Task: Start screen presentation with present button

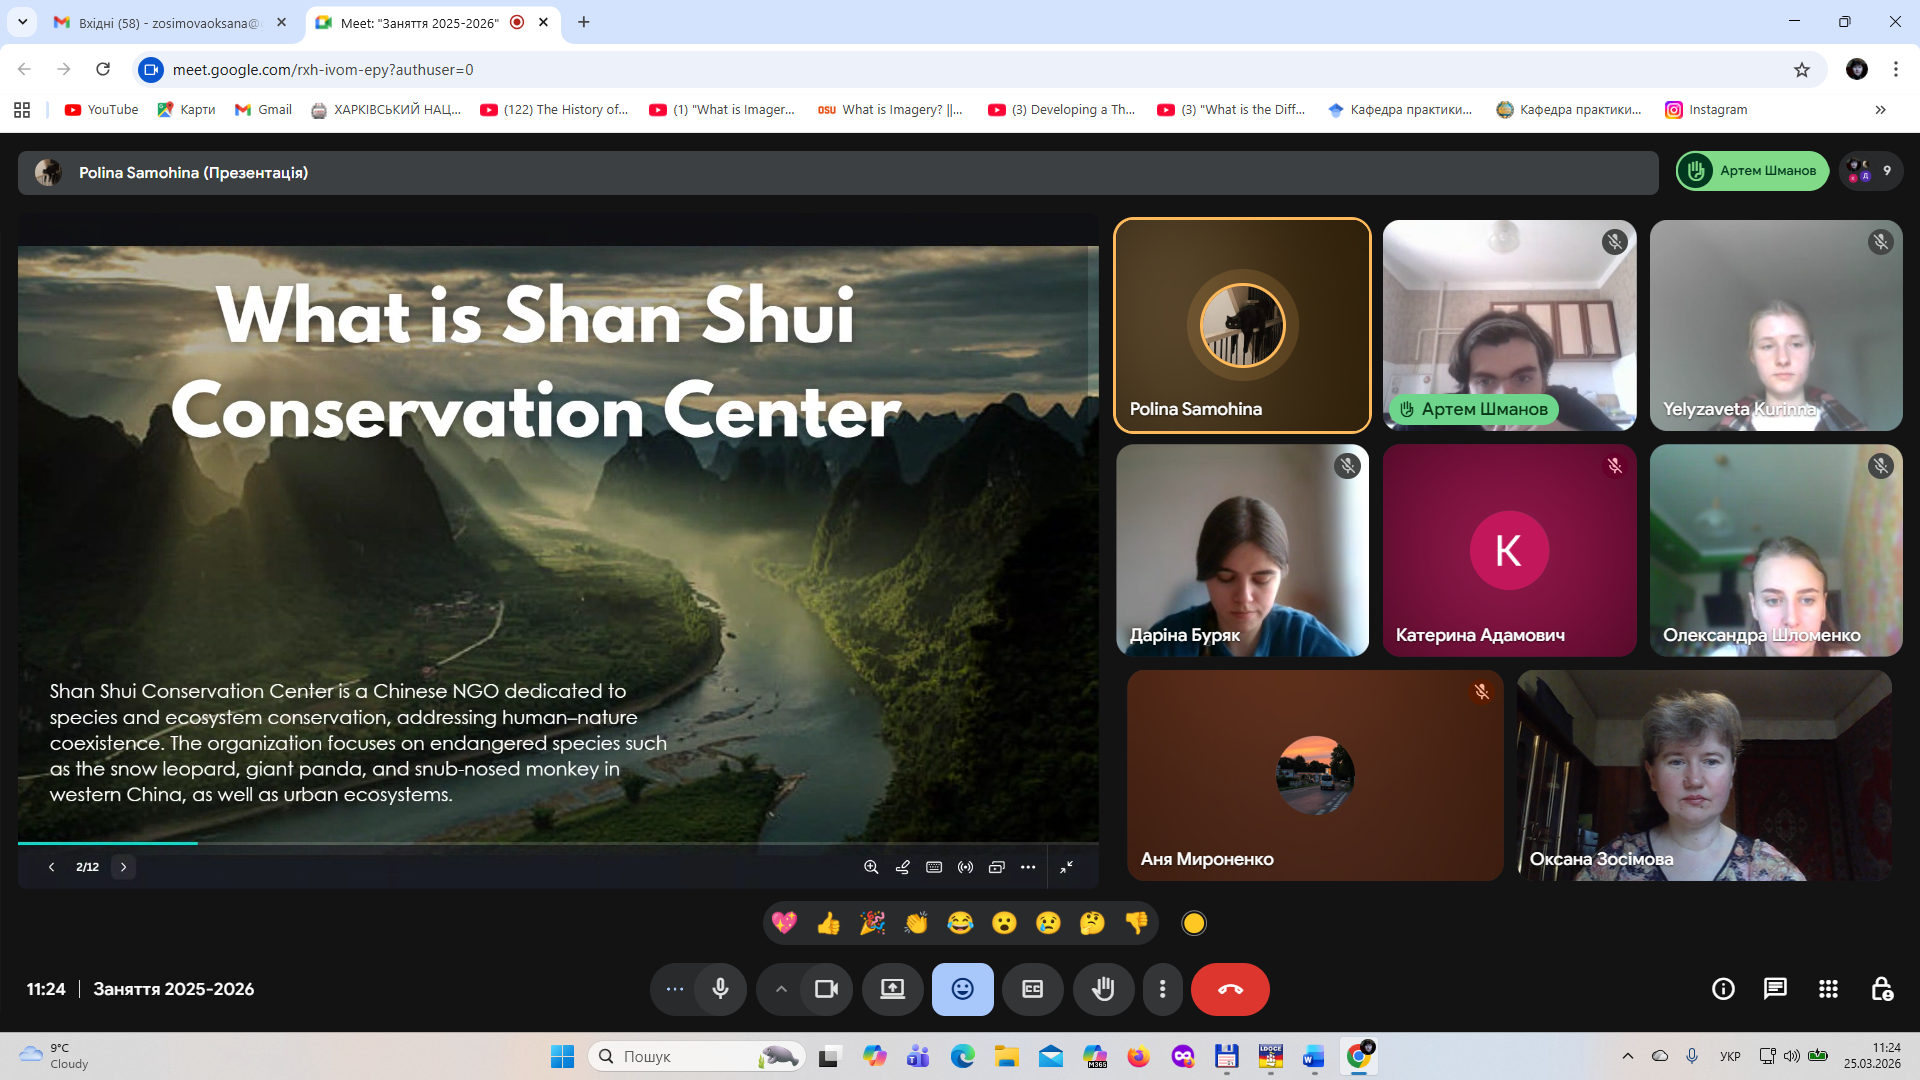Action: point(892,989)
